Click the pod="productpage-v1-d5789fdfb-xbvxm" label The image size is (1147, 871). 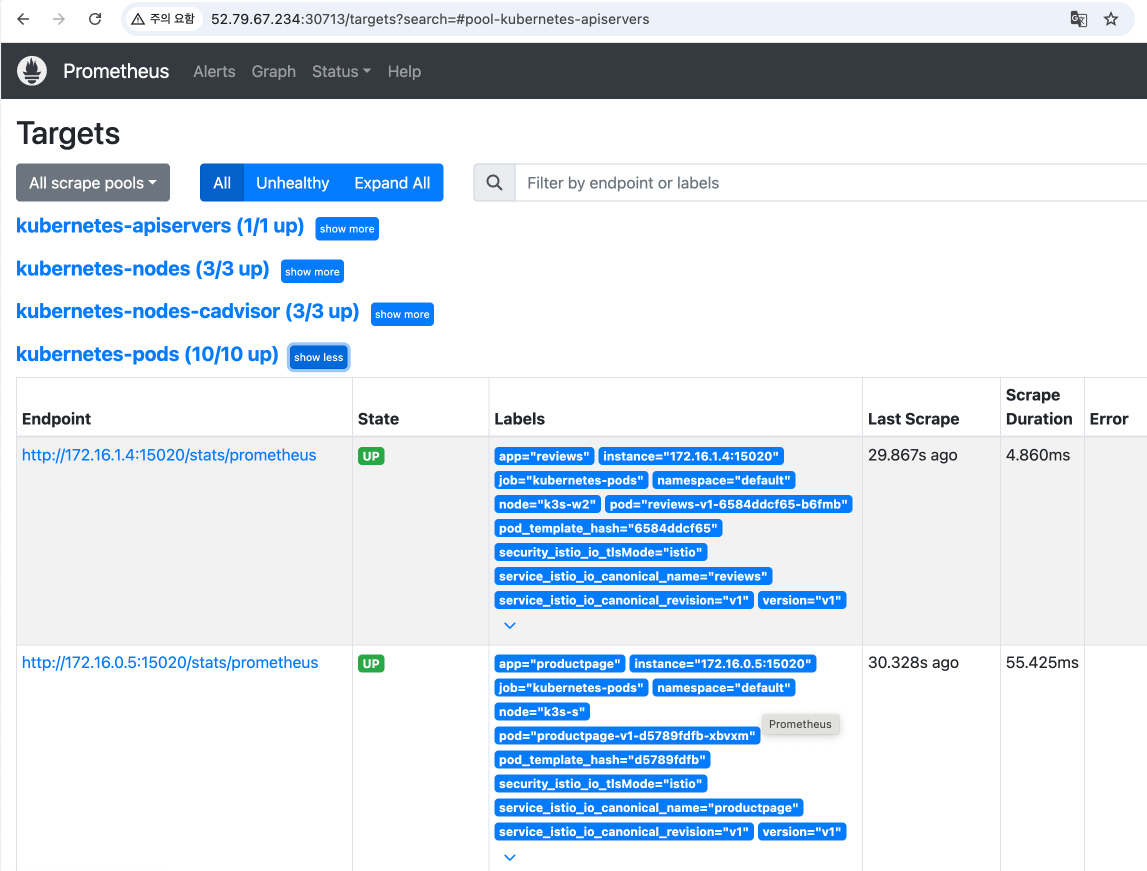coord(627,736)
